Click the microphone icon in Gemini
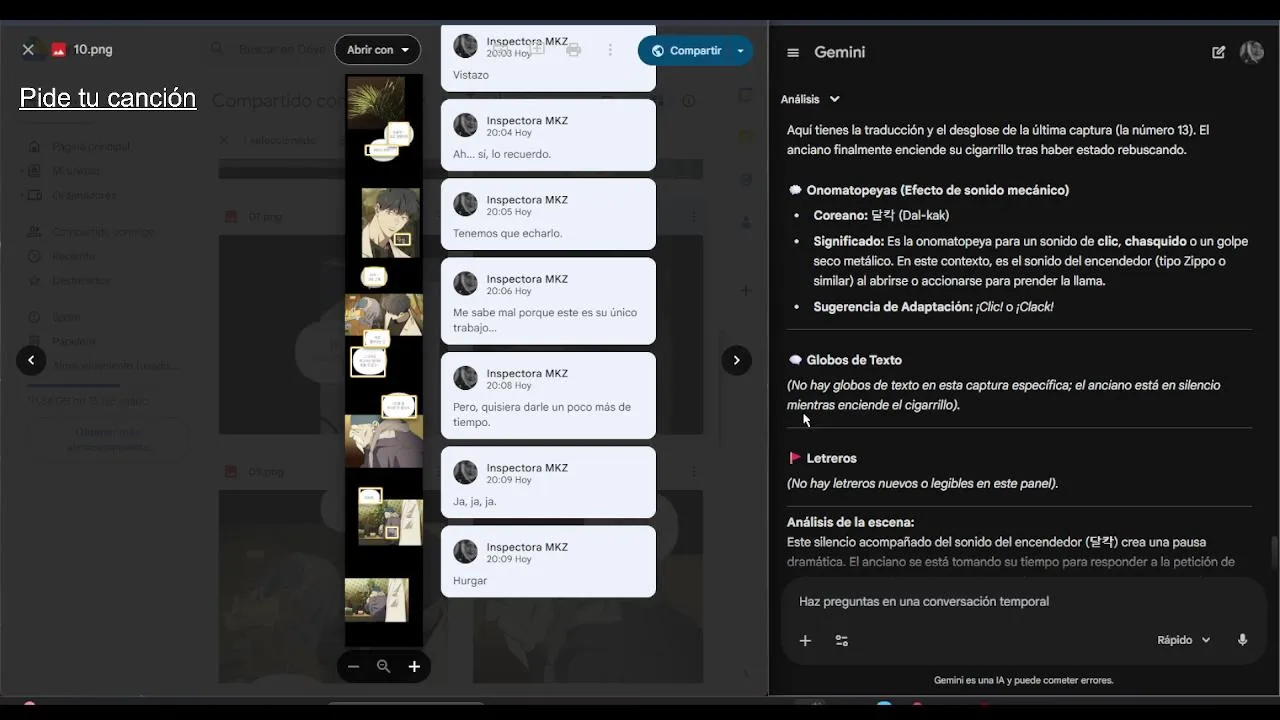The image size is (1280, 720). [1242, 640]
